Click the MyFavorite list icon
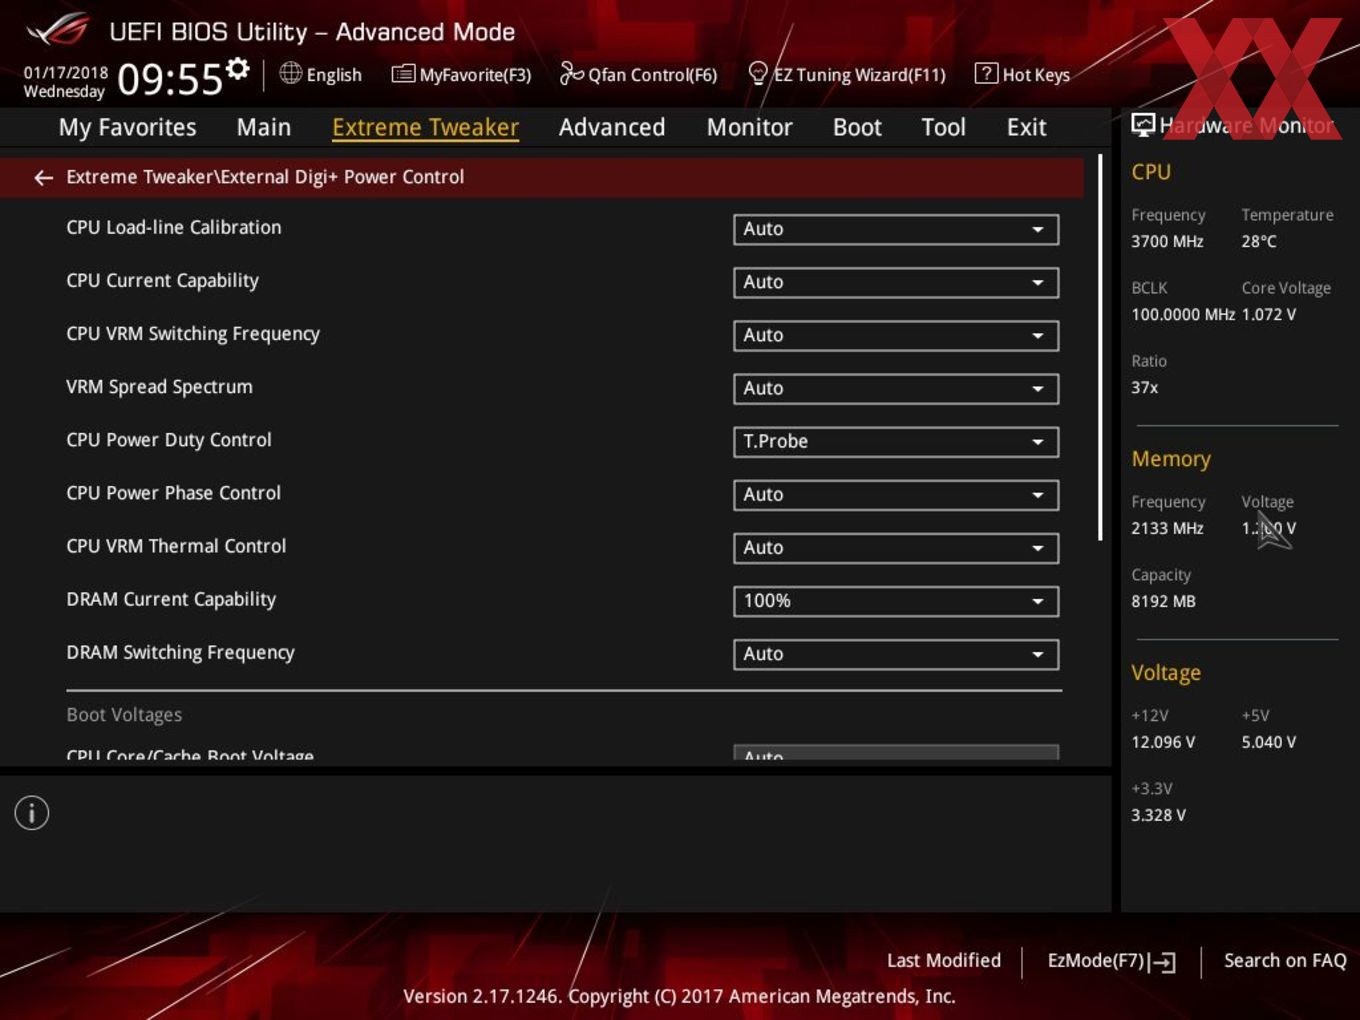 (x=403, y=73)
